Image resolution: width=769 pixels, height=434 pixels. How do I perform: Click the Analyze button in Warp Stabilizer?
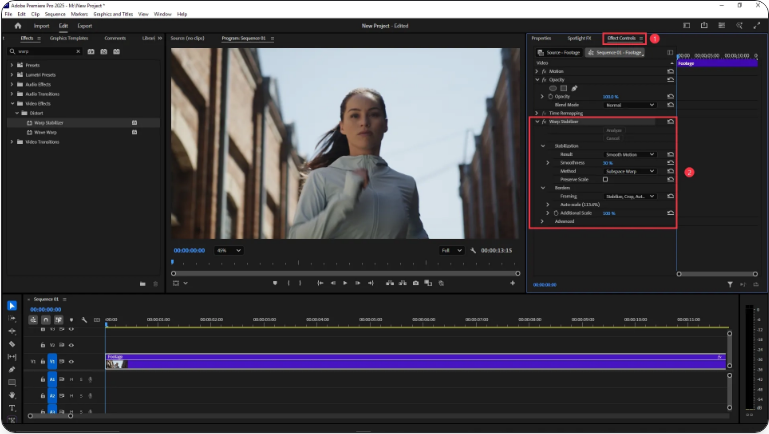[x=613, y=130]
